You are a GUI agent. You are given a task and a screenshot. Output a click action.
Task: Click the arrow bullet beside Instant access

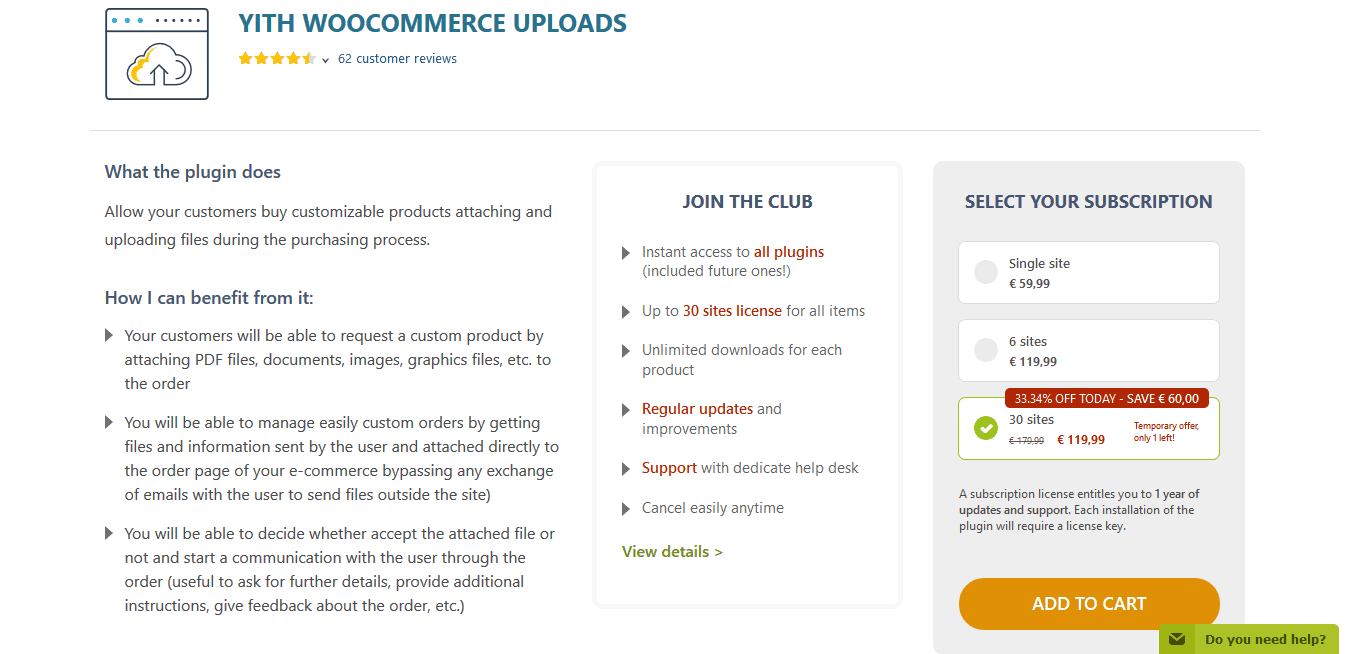[x=626, y=253]
